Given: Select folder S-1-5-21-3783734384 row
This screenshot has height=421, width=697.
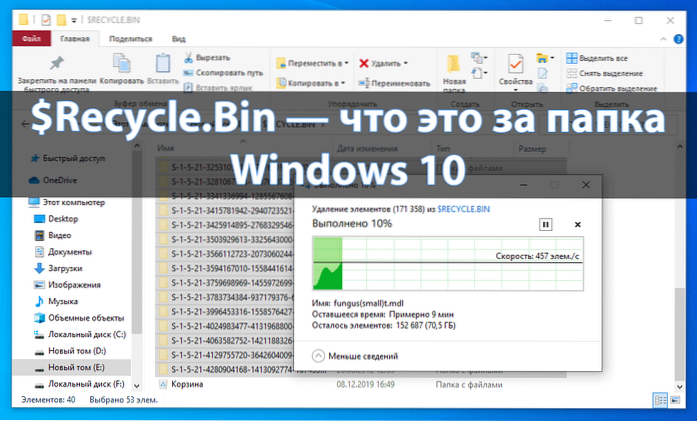Looking at the screenshot, I should 224,297.
